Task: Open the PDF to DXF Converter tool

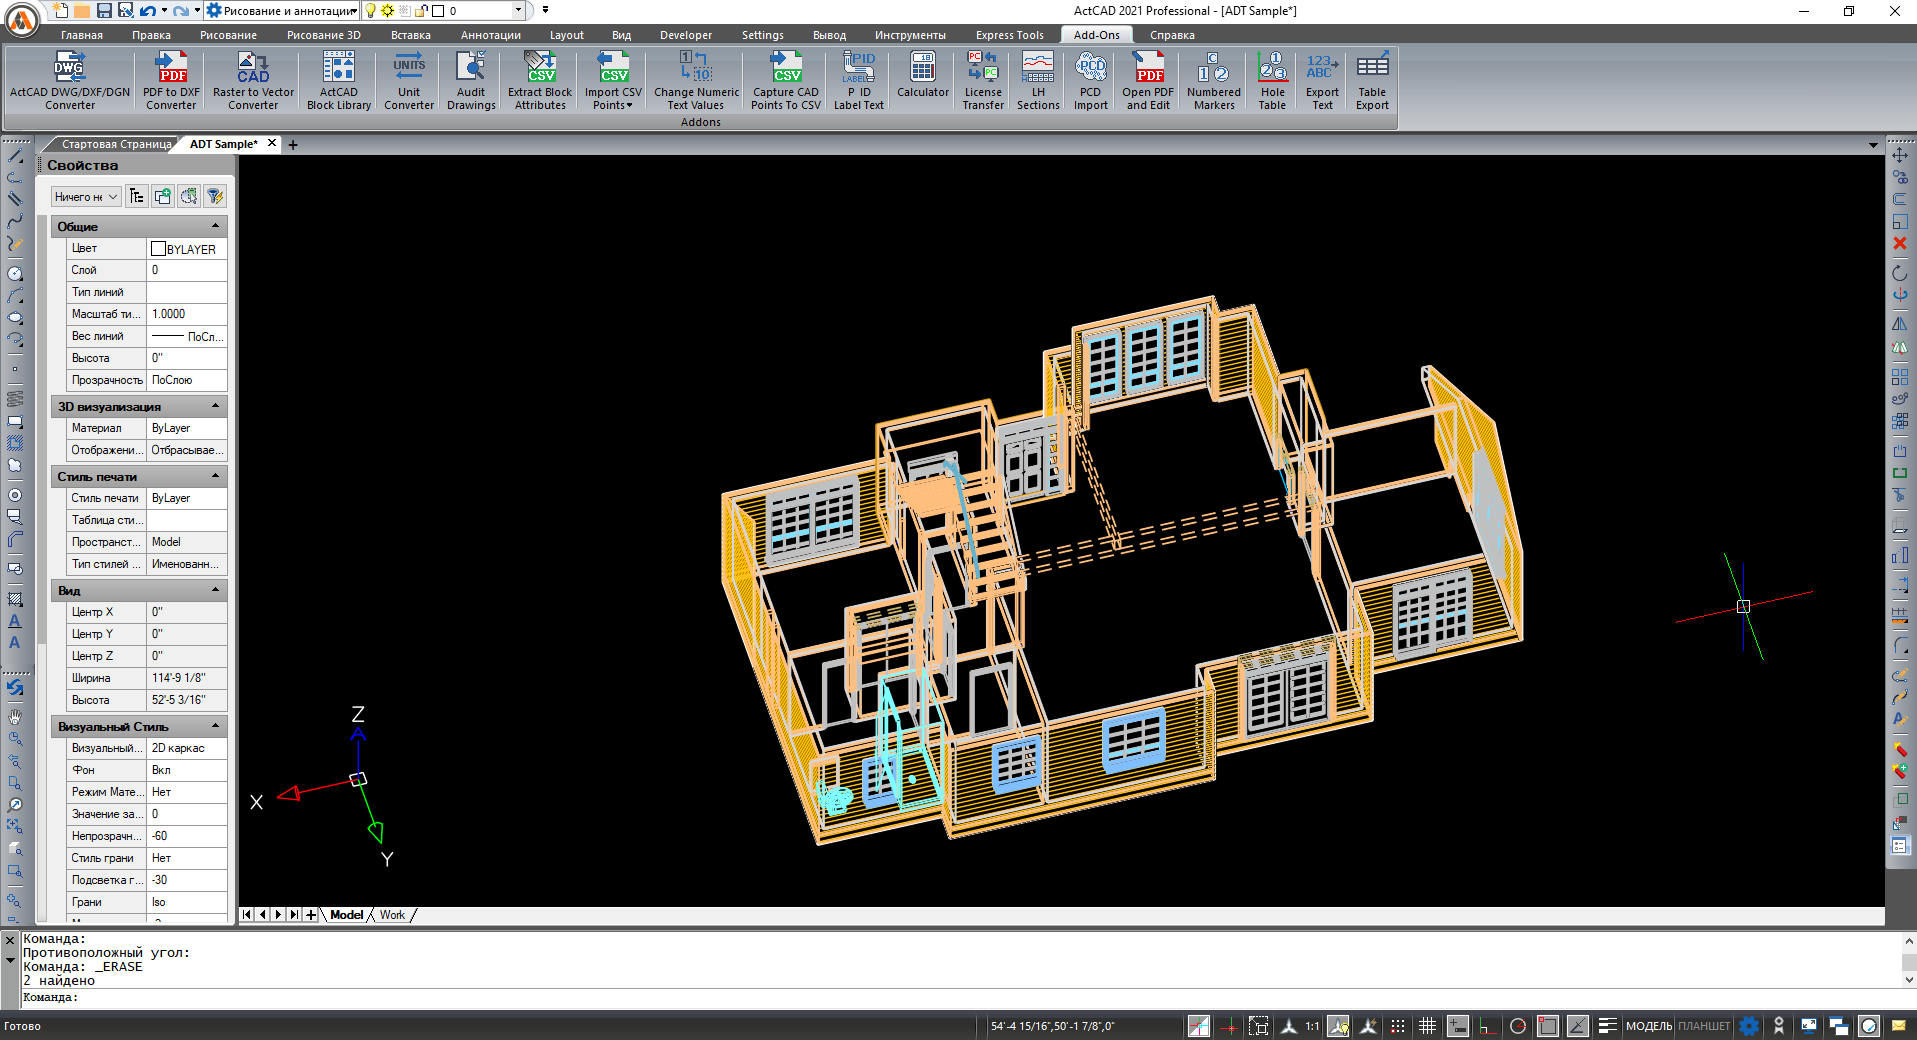Action: click(x=171, y=80)
